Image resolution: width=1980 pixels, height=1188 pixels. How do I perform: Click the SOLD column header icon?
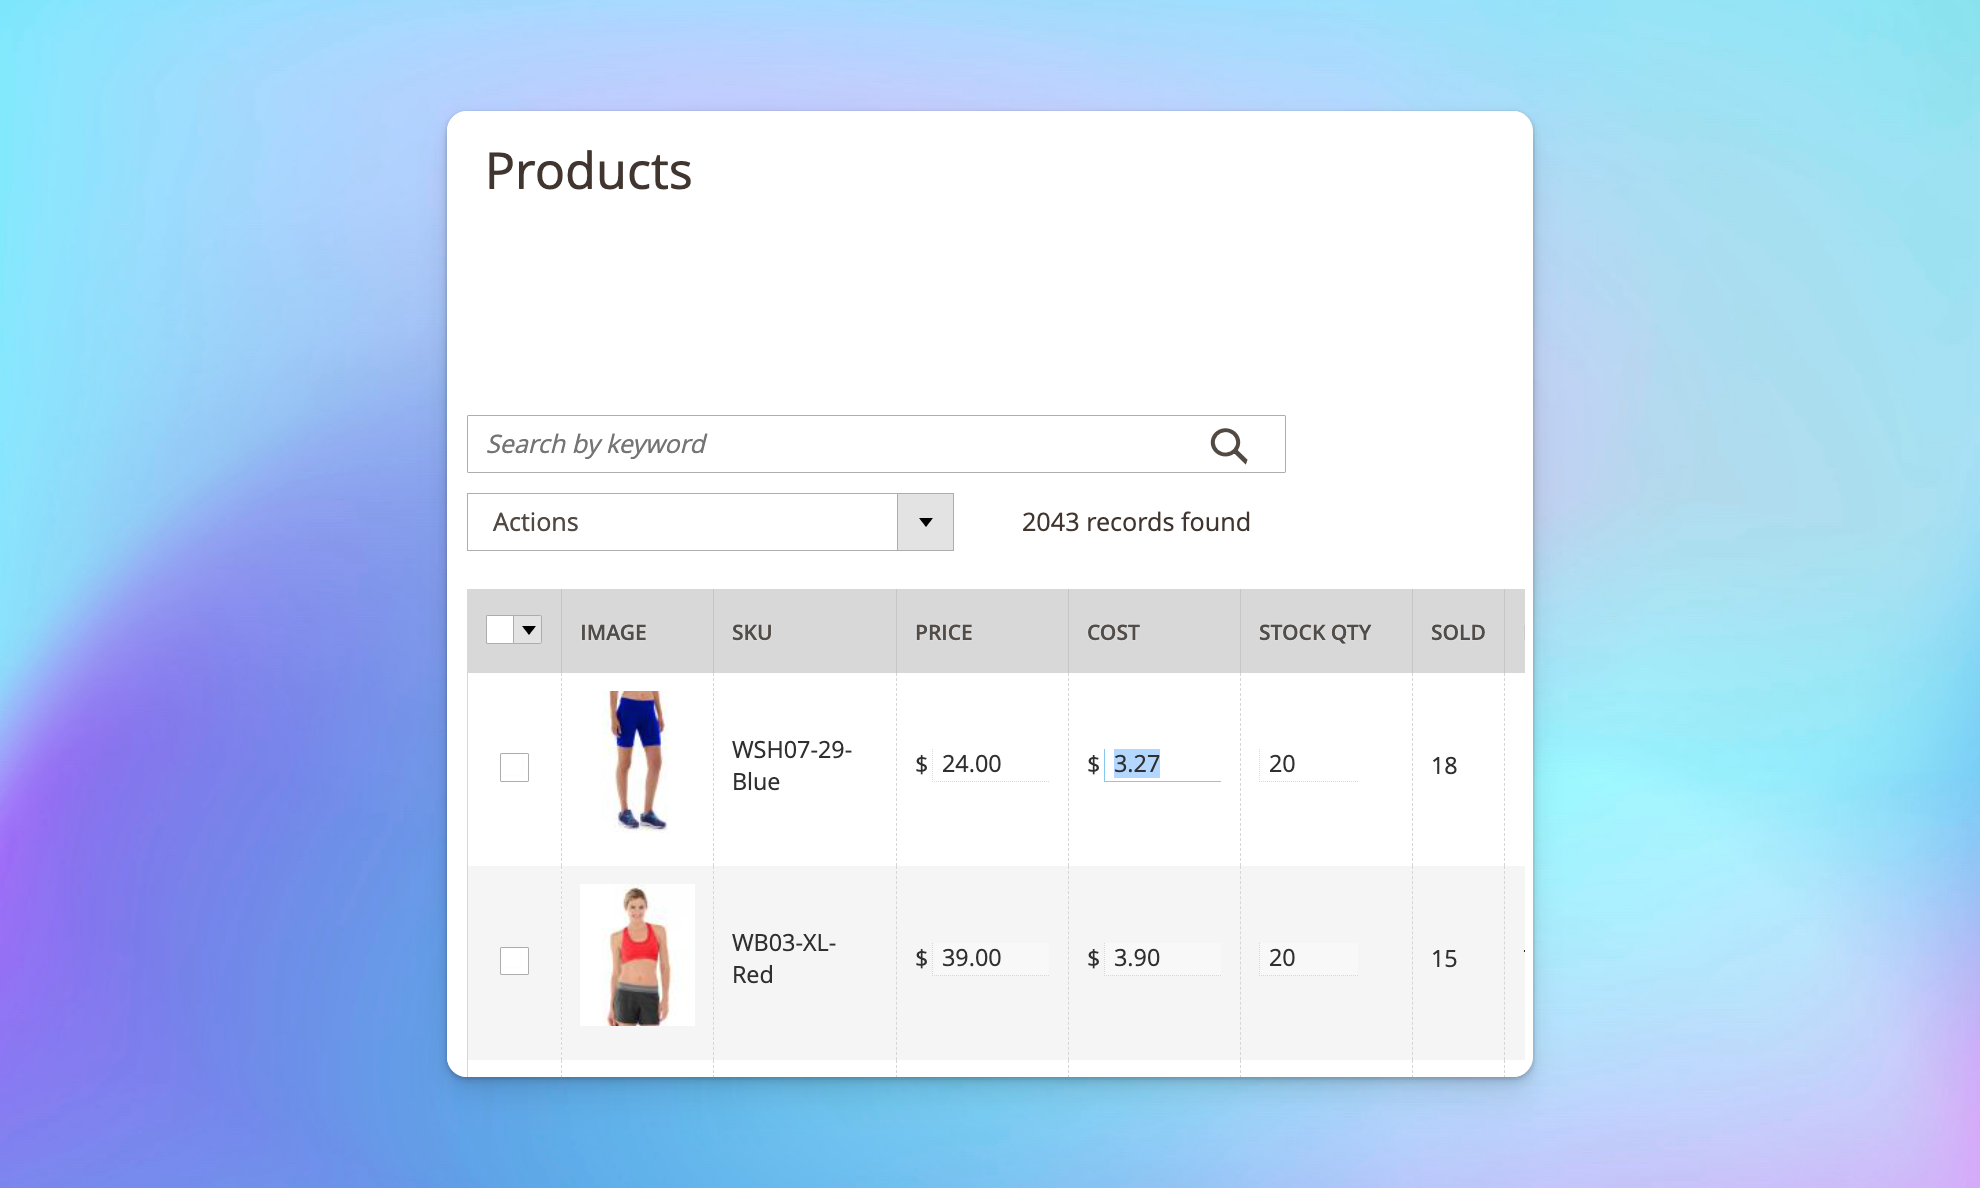pyautogui.click(x=1458, y=631)
